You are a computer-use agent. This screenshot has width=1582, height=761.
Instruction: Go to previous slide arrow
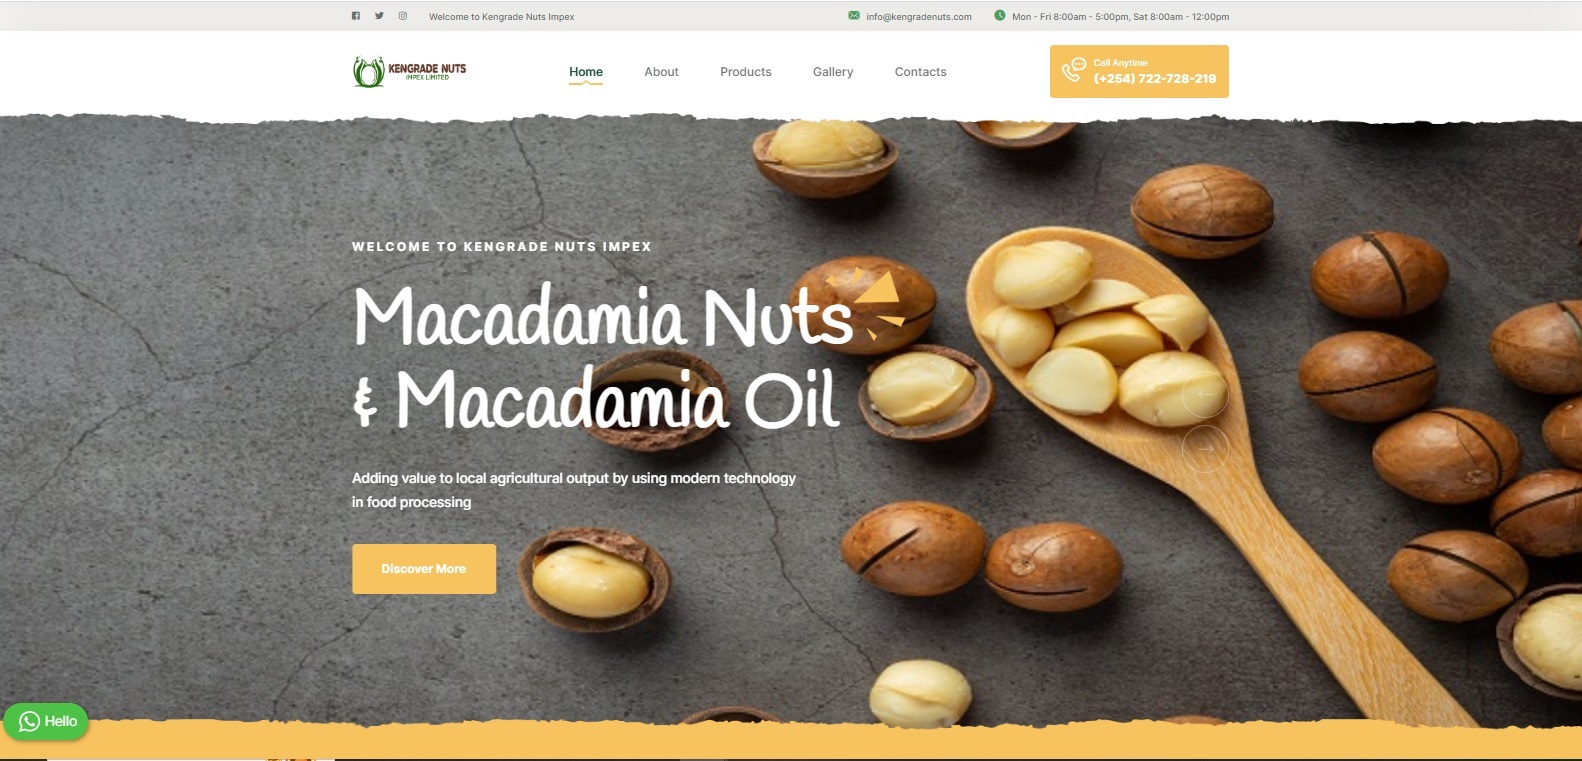tap(1205, 394)
